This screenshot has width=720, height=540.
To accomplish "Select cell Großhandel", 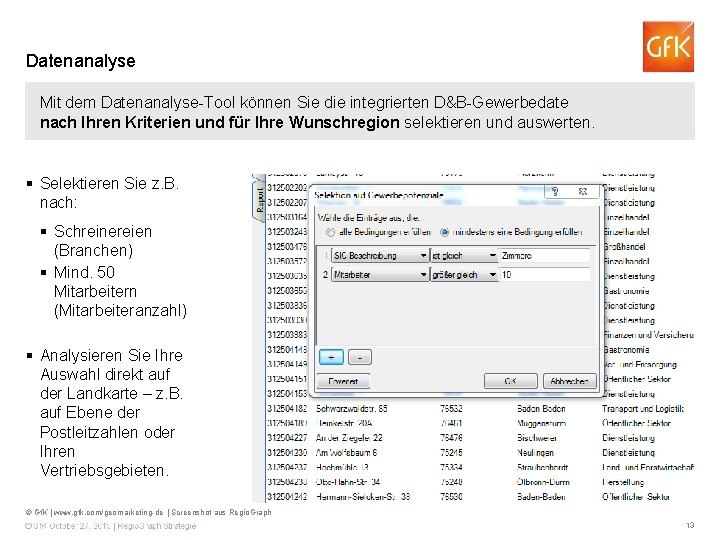I will 624,247.
